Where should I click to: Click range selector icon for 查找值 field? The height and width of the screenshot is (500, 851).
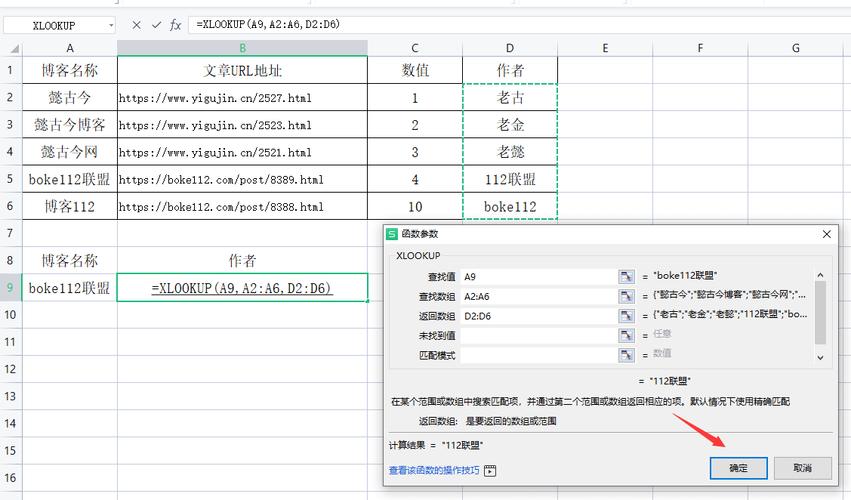(x=626, y=276)
